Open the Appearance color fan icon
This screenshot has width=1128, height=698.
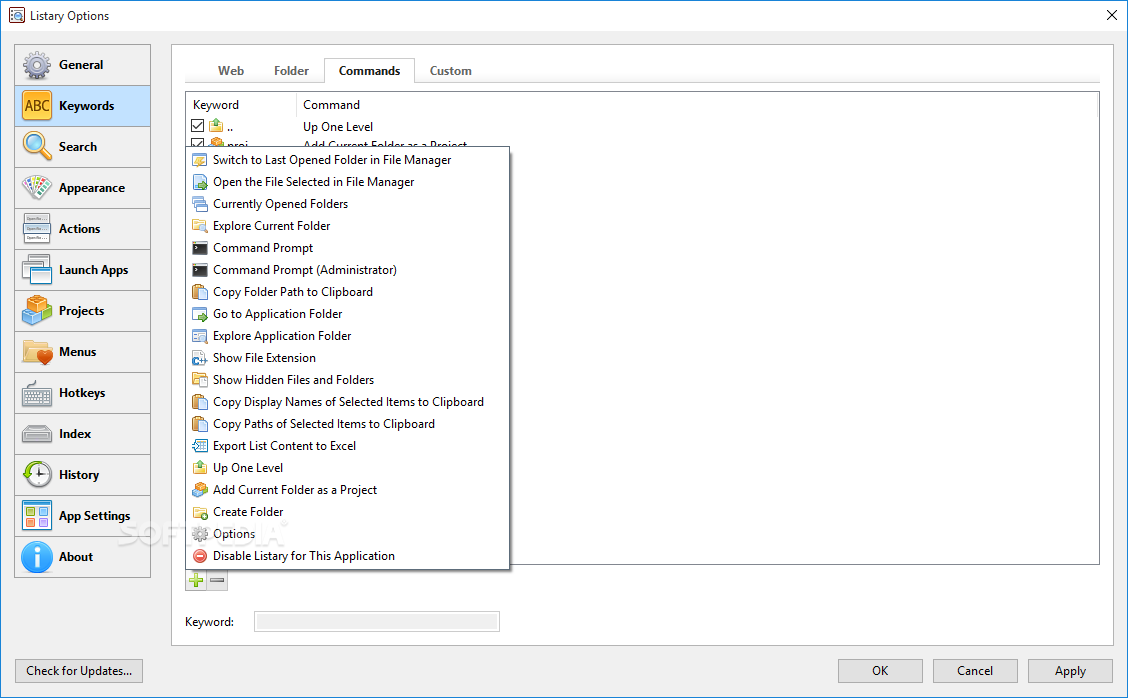37,188
